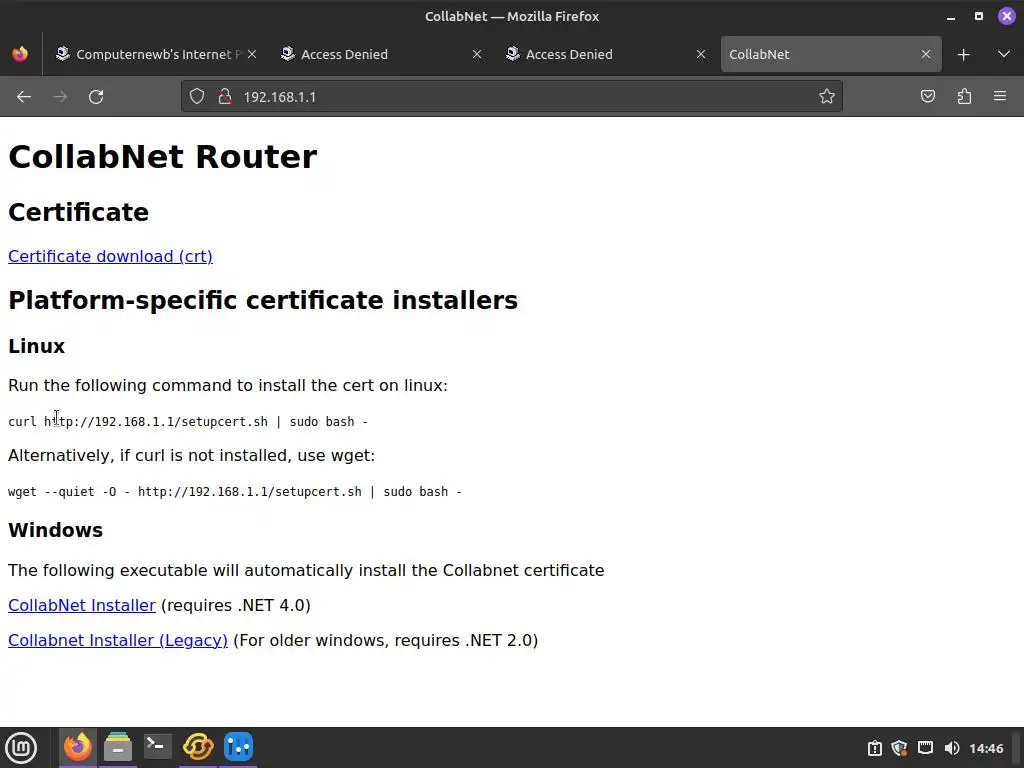Open the Extensions puzzle-piece menu
This screenshot has width=1024, height=768.
click(x=964, y=97)
